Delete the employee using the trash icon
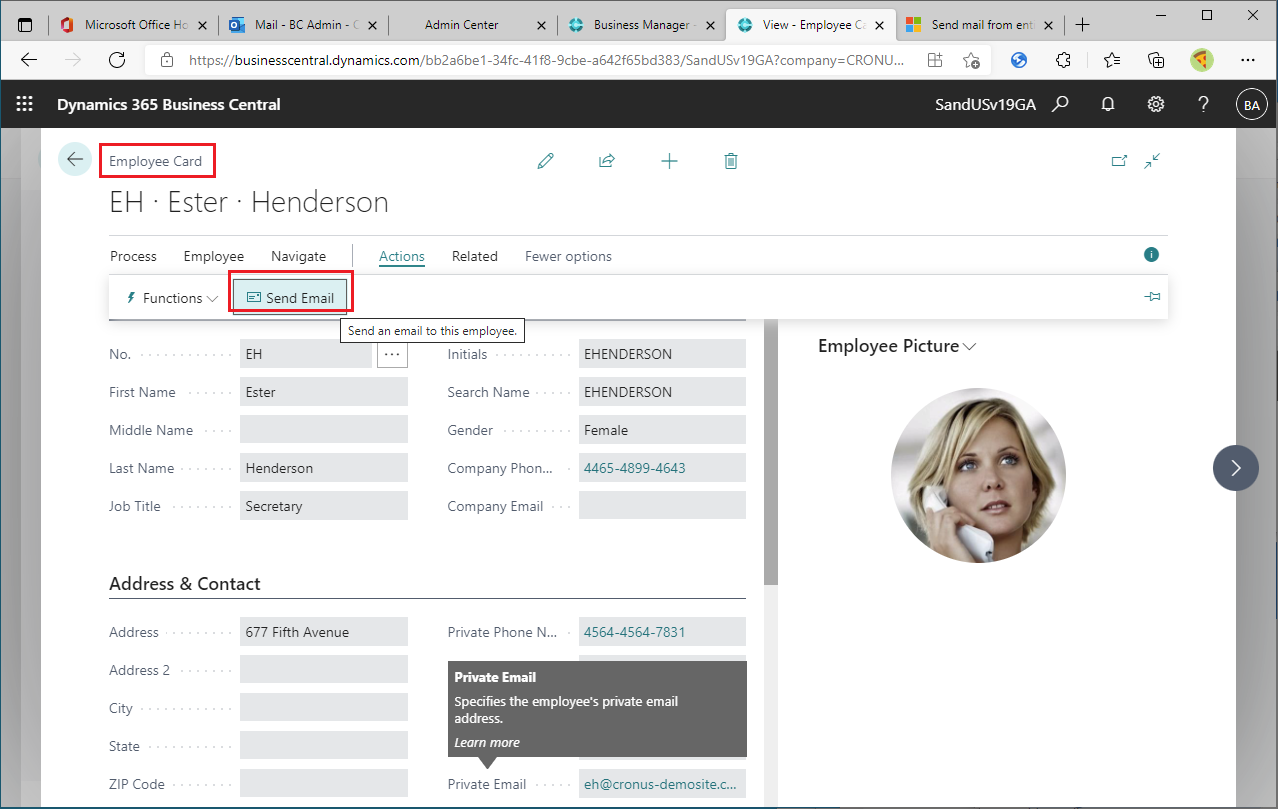This screenshot has width=1278, height=809. click(x=731, y=160)
